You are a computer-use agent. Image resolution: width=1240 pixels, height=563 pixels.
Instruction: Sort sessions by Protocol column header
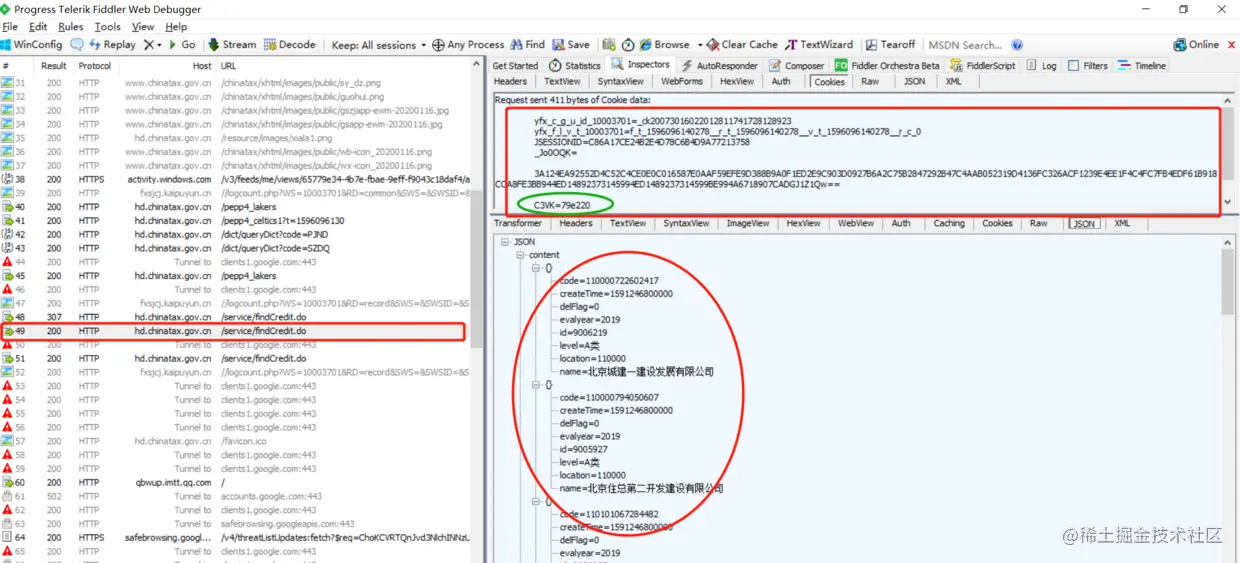(95, 66)
